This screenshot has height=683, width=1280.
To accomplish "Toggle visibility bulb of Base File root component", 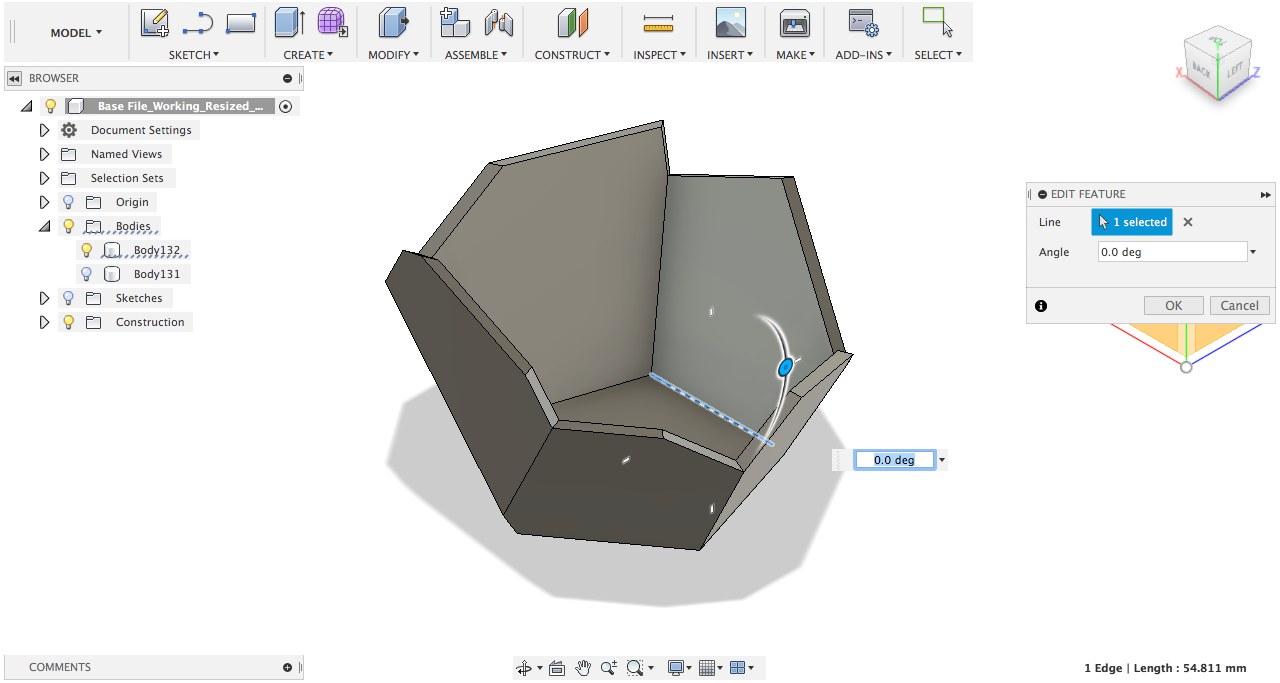I will (51, 106).
